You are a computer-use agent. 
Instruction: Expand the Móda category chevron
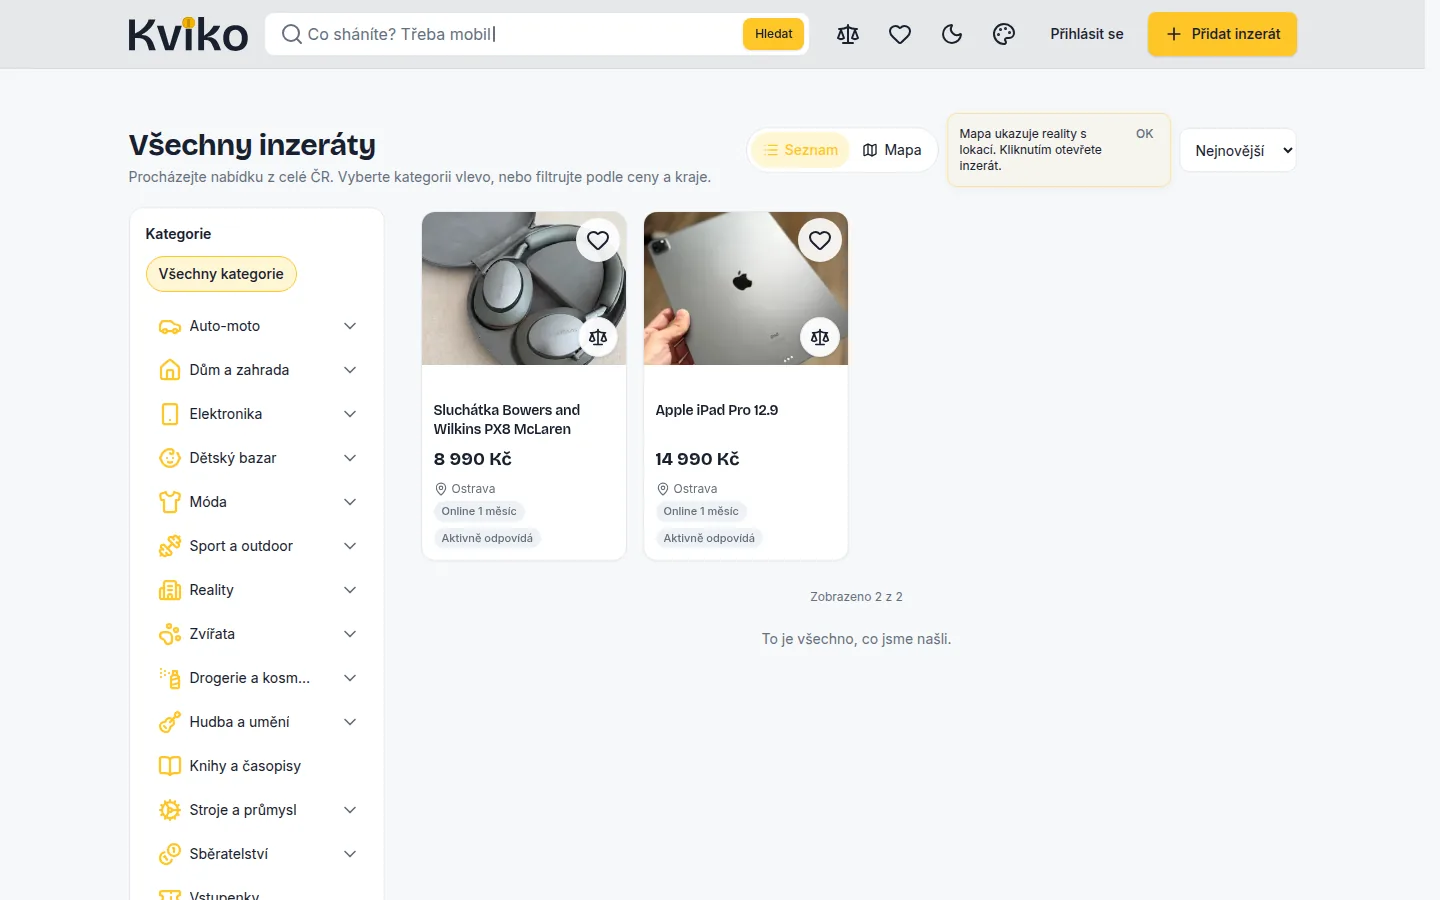(x=350, y=502)
